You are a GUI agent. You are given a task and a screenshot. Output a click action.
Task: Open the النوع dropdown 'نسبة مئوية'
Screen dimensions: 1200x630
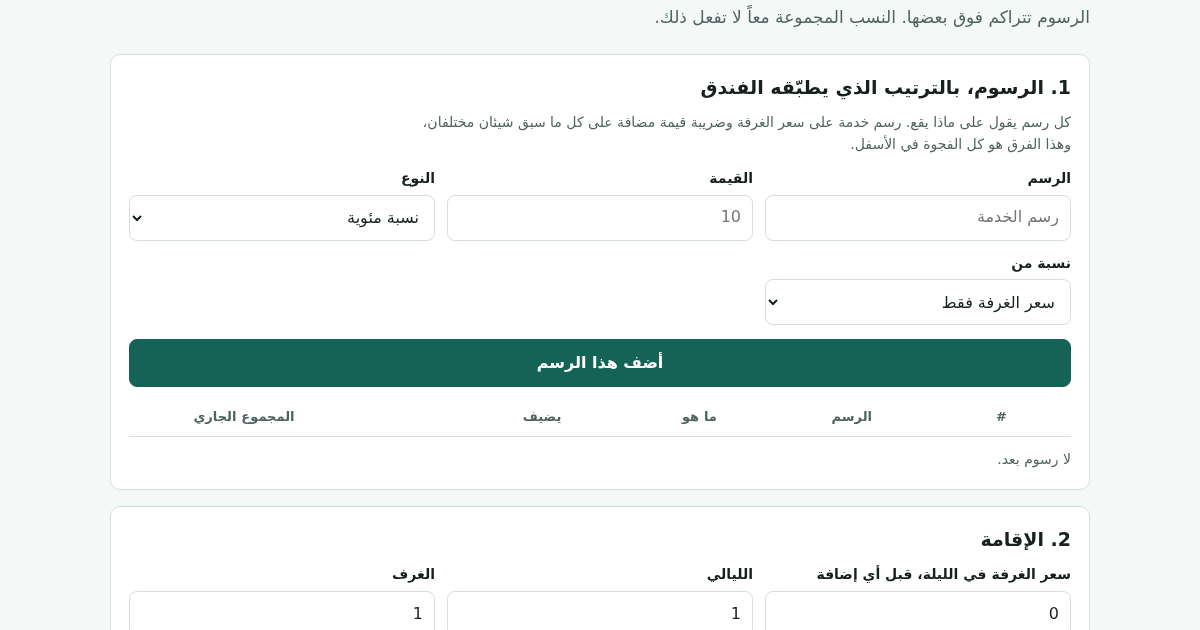pos(282,218)
